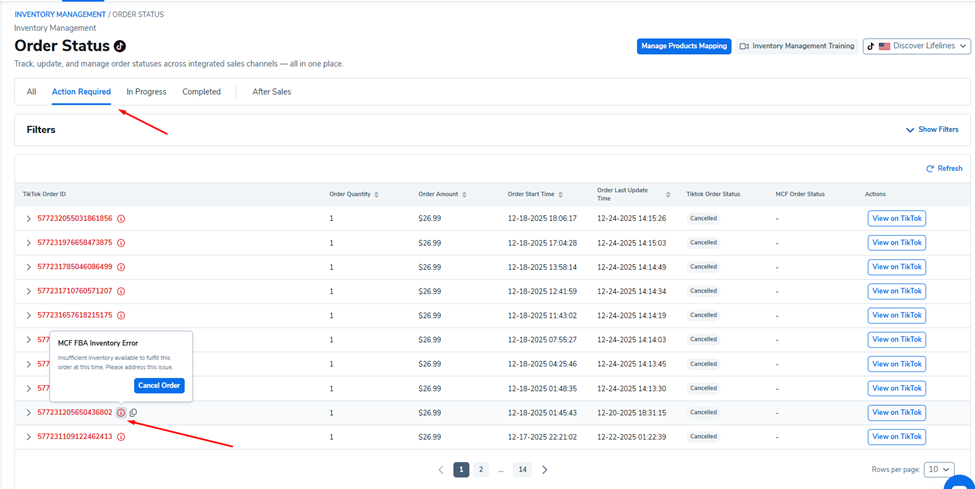
Task: Click info icon for order 577231109122462413
Action: (x=121, y=437)
